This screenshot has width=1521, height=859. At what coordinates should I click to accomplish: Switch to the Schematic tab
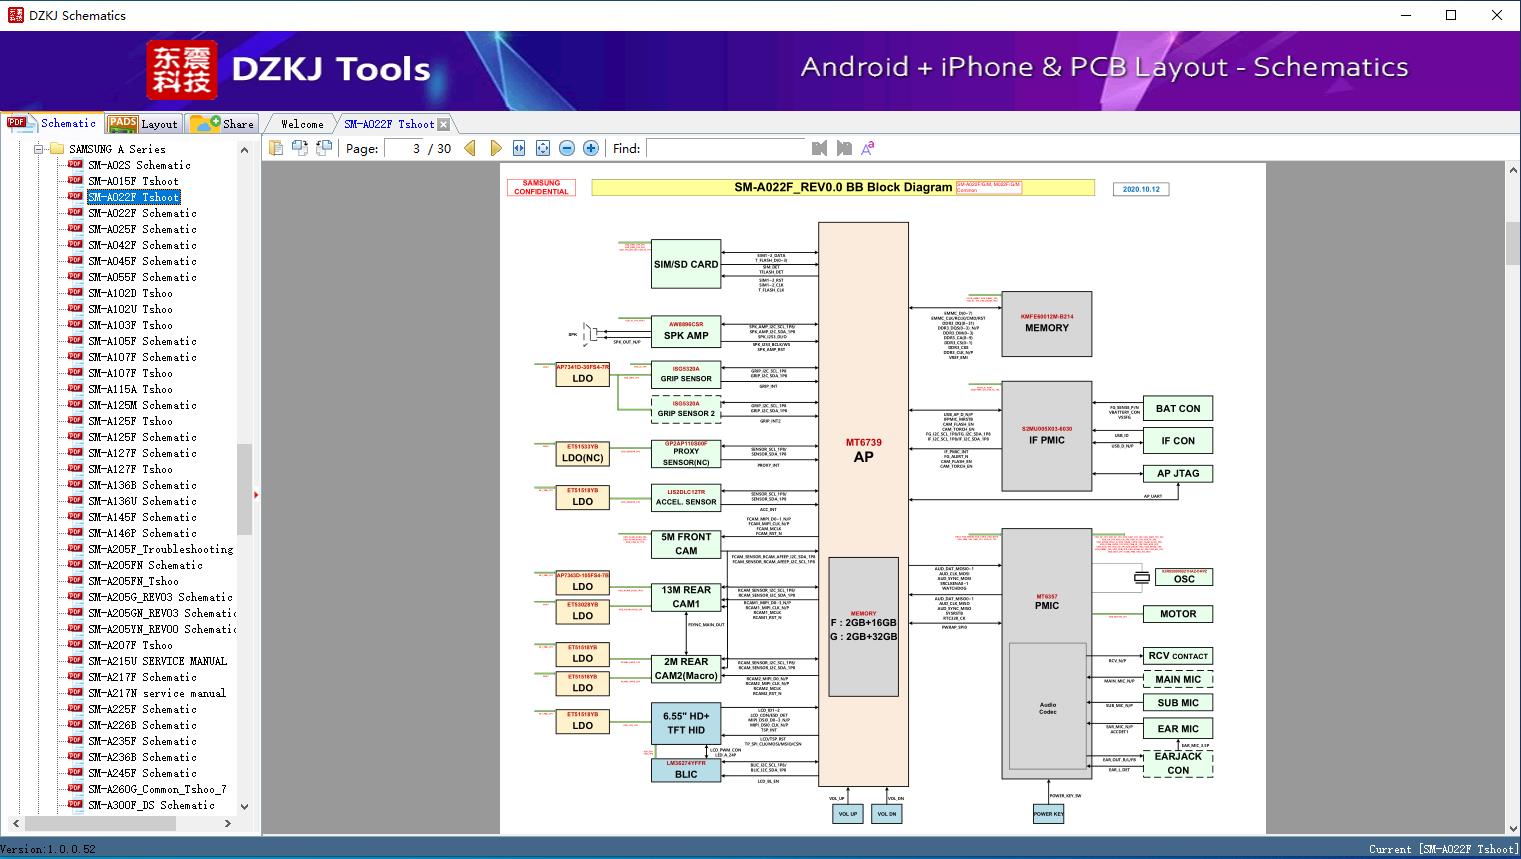coord(52,123)
